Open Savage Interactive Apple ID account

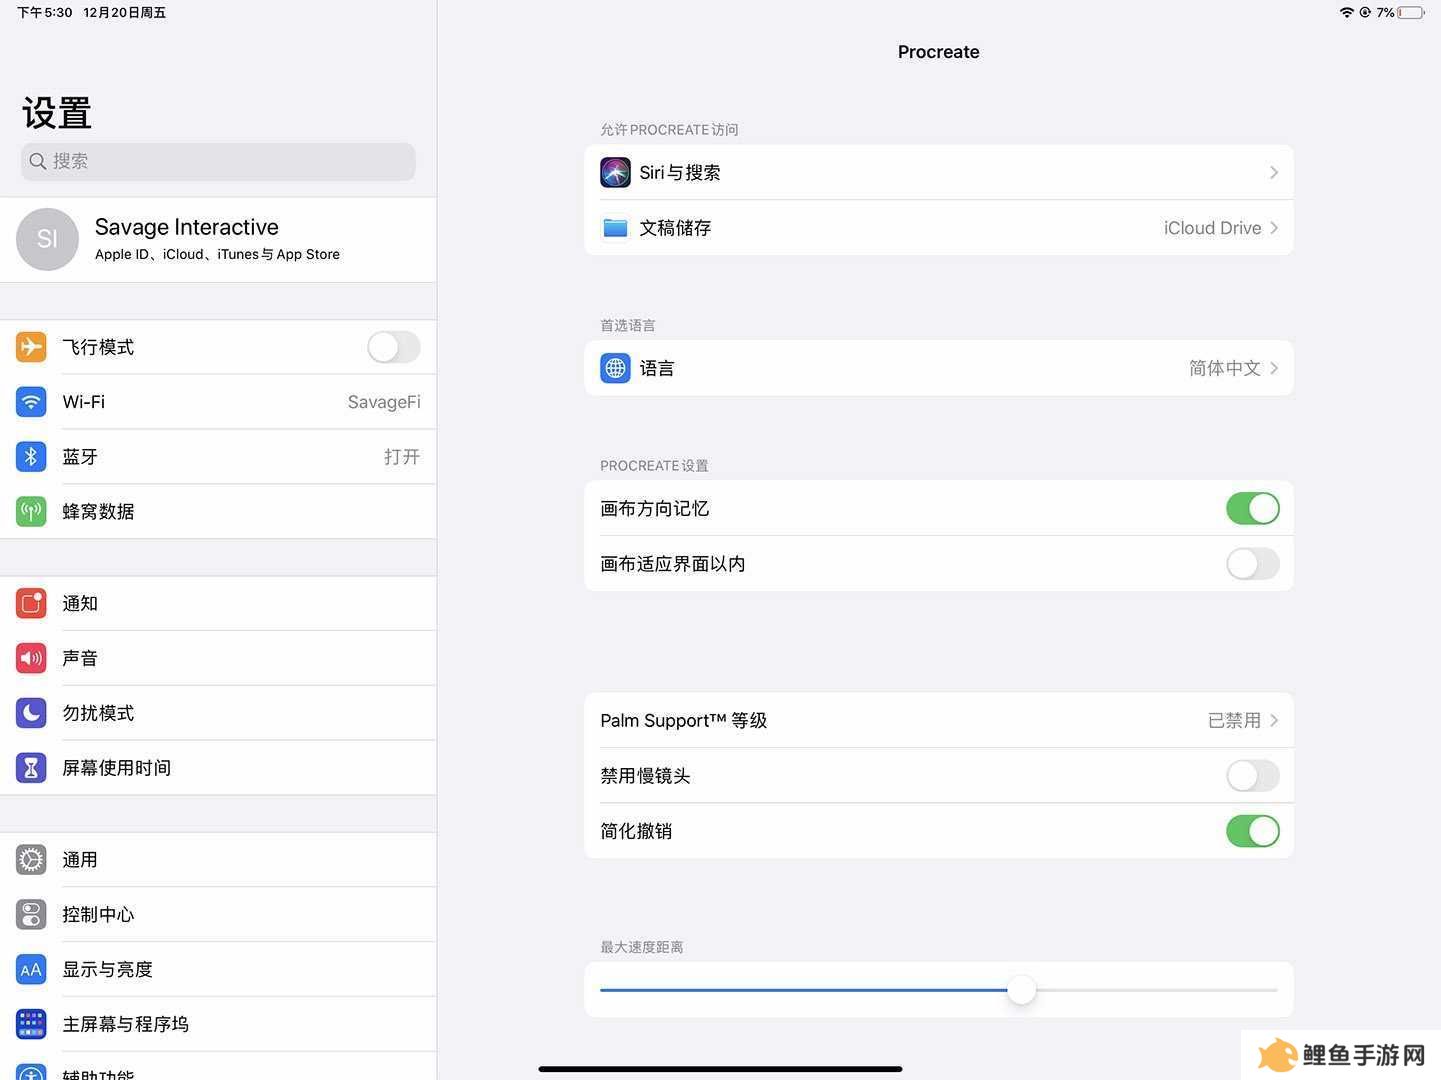(x=218, y=240)
